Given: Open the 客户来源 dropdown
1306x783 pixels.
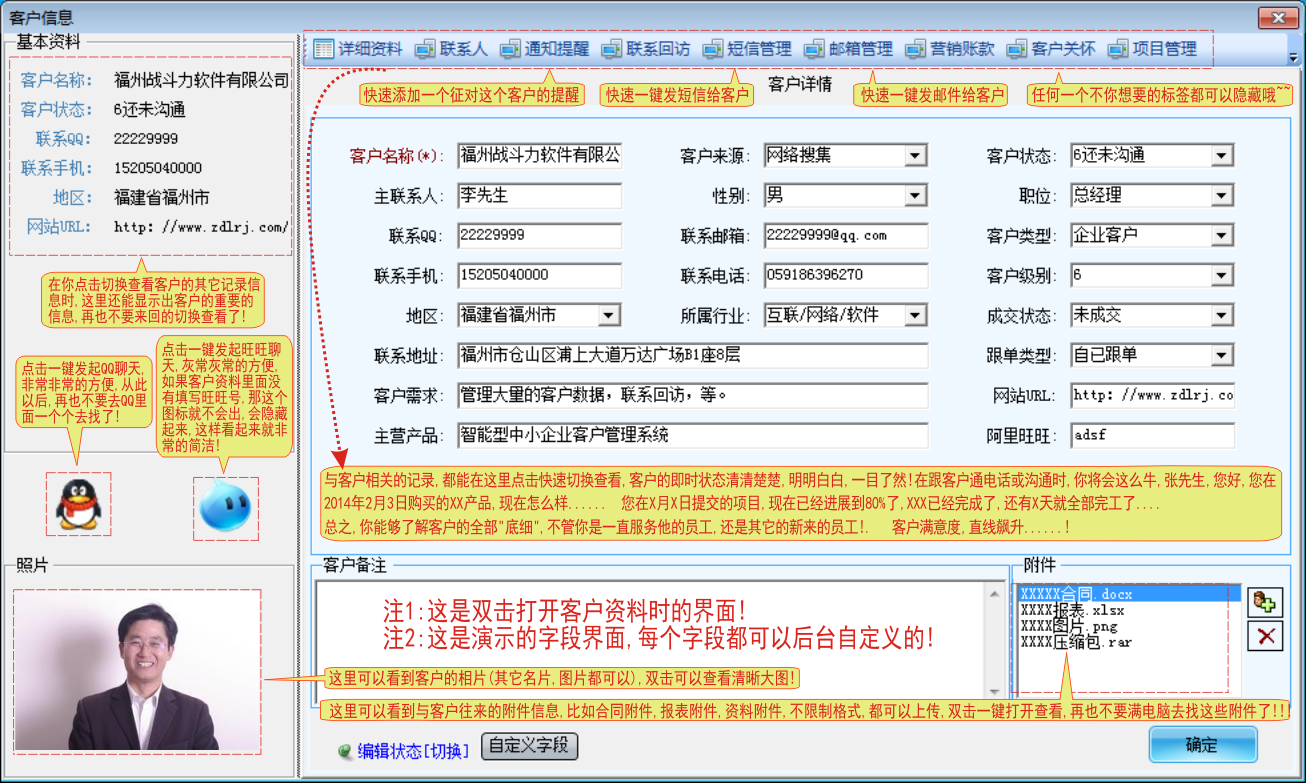Looking at the screenshot, I should tap(916, 156).
